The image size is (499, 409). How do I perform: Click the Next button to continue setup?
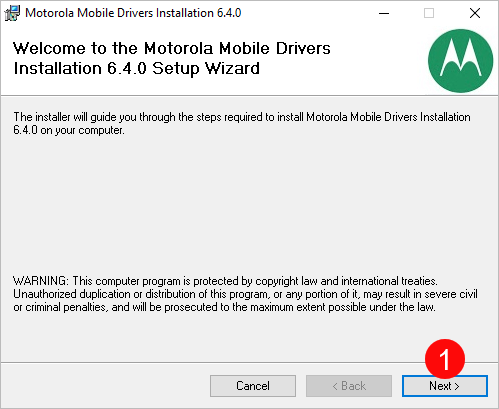[x=445, y=386]
